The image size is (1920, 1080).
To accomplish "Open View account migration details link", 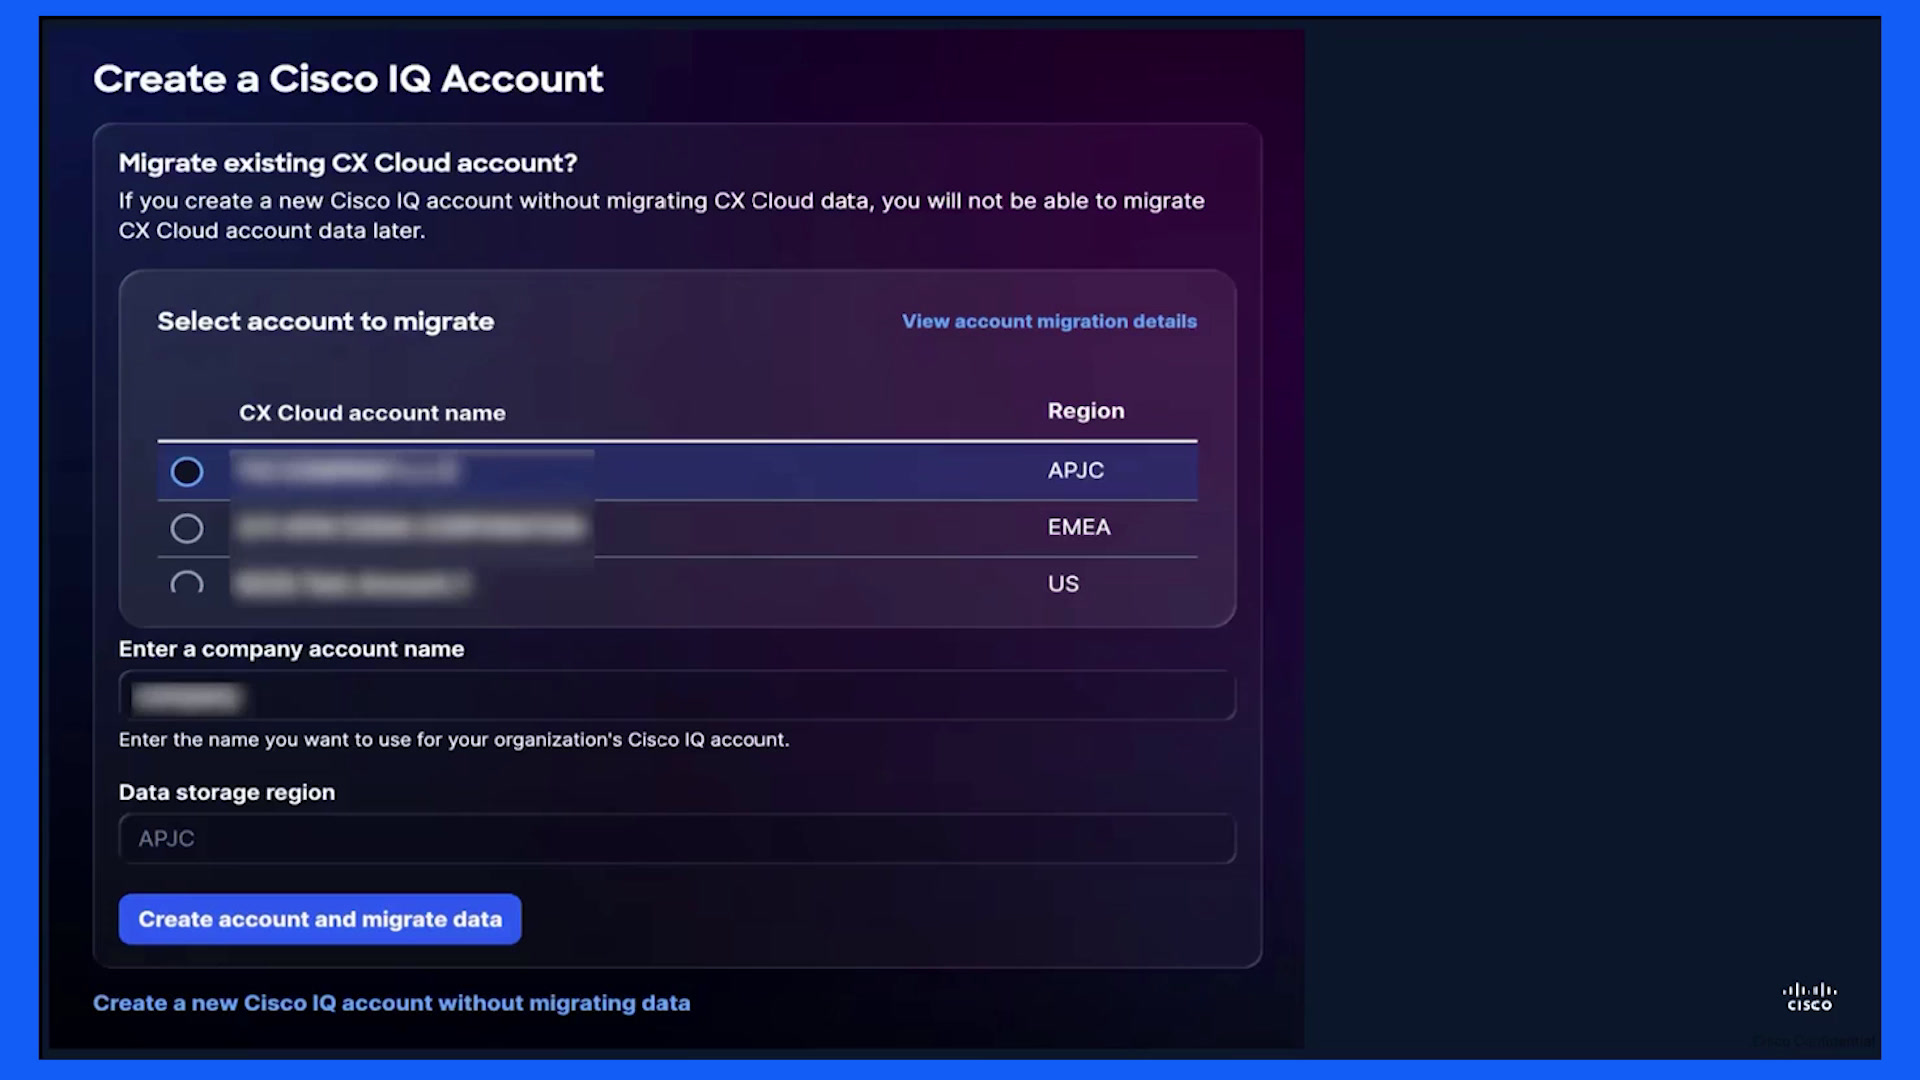I will pyautogui.click(x=1049, y=321).
